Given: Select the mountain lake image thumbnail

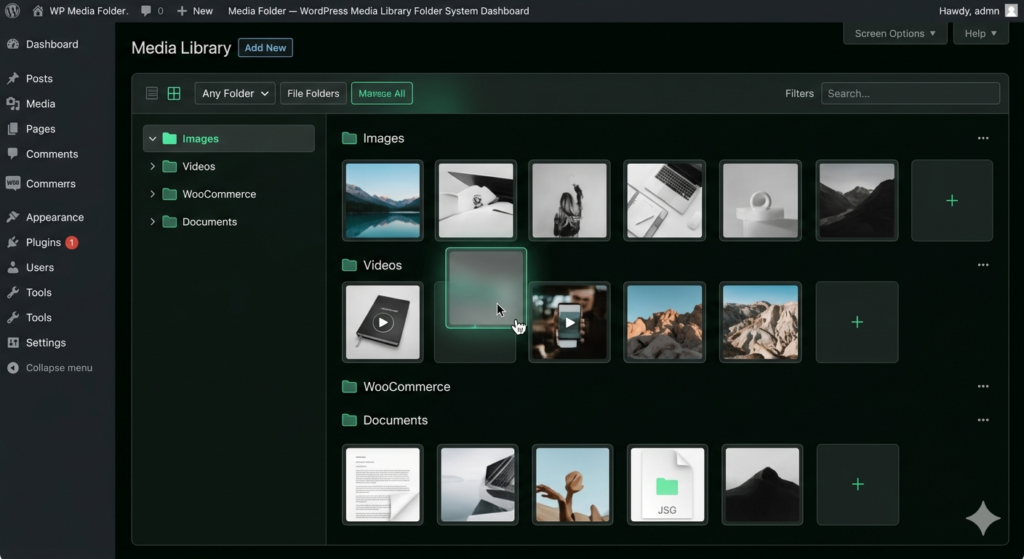Looking at the screenshot, I should pyautogui.click(x=383, y=200).
